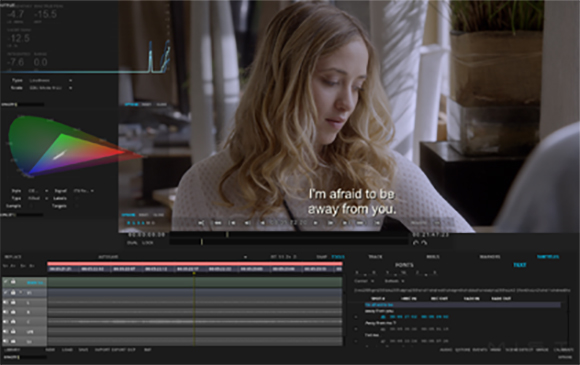Click the lower scrub bar beside DUAL LOCK

tap(290, 242)
